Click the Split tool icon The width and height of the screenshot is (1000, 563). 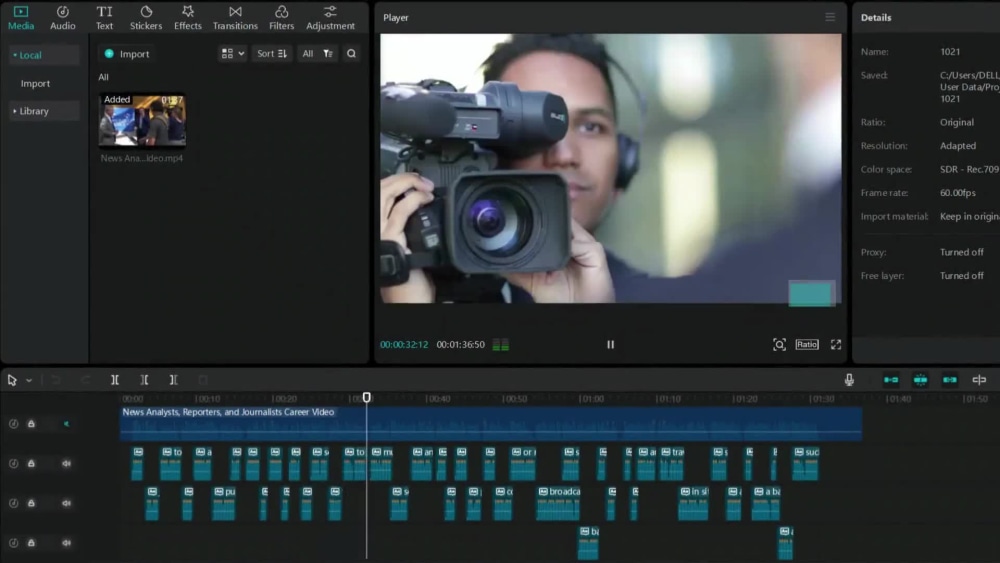click(115, 380)
